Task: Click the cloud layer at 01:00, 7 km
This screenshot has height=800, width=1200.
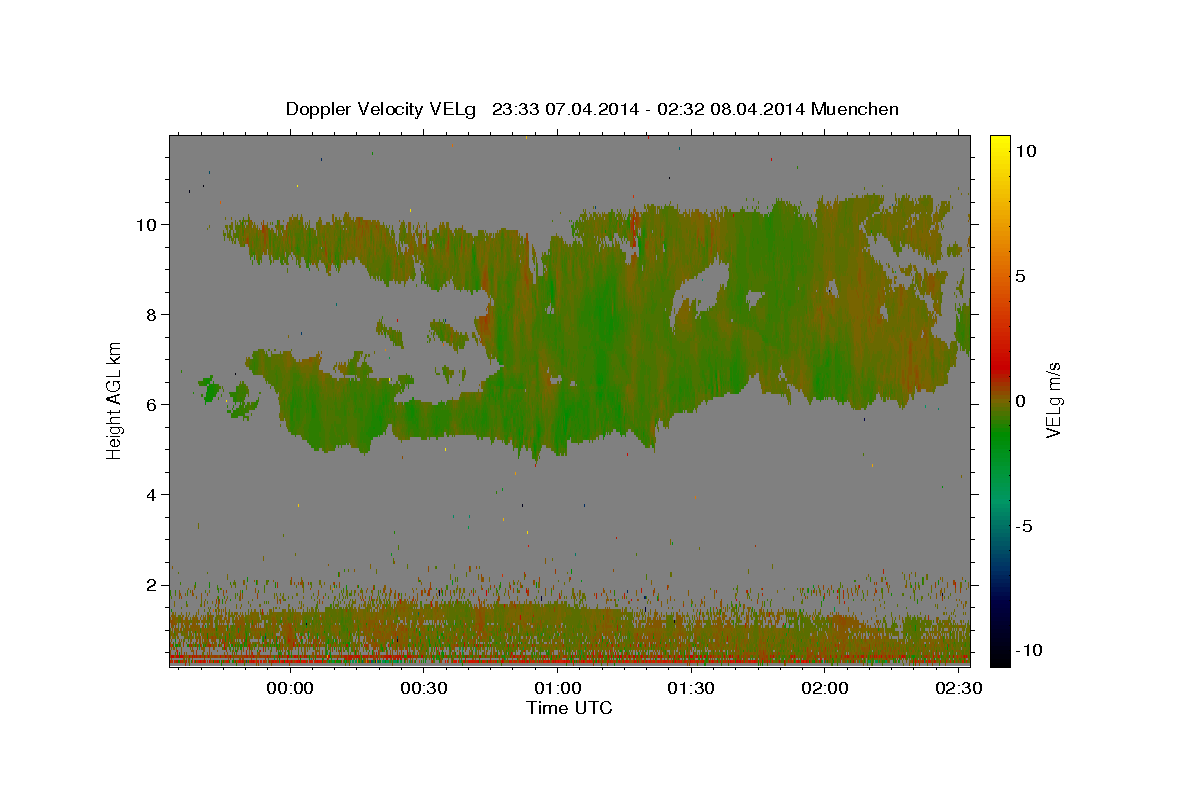Action: point(558,360)
